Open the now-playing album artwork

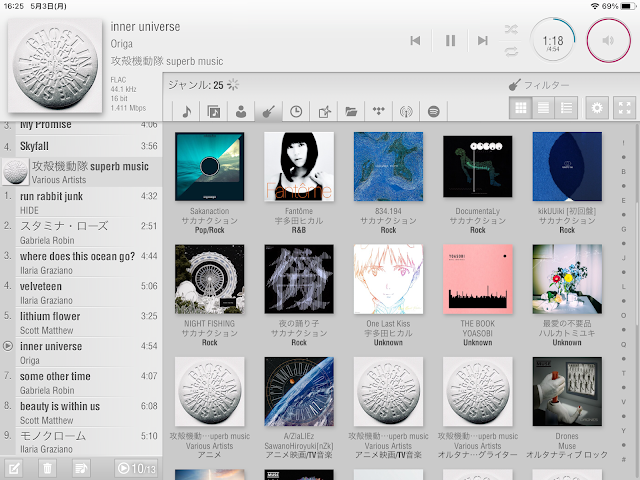point(55,65)
